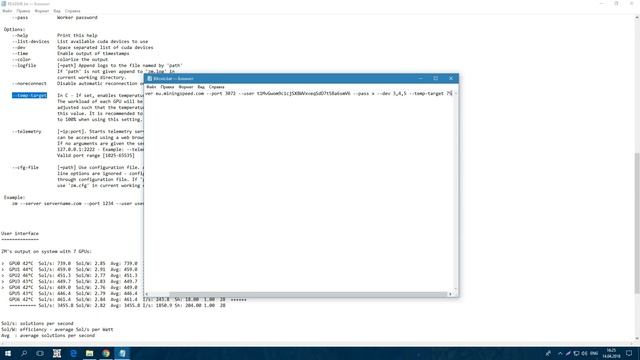Click the --time option in README
Viewport: 640px width, 360px height.
tap(20, 53)
